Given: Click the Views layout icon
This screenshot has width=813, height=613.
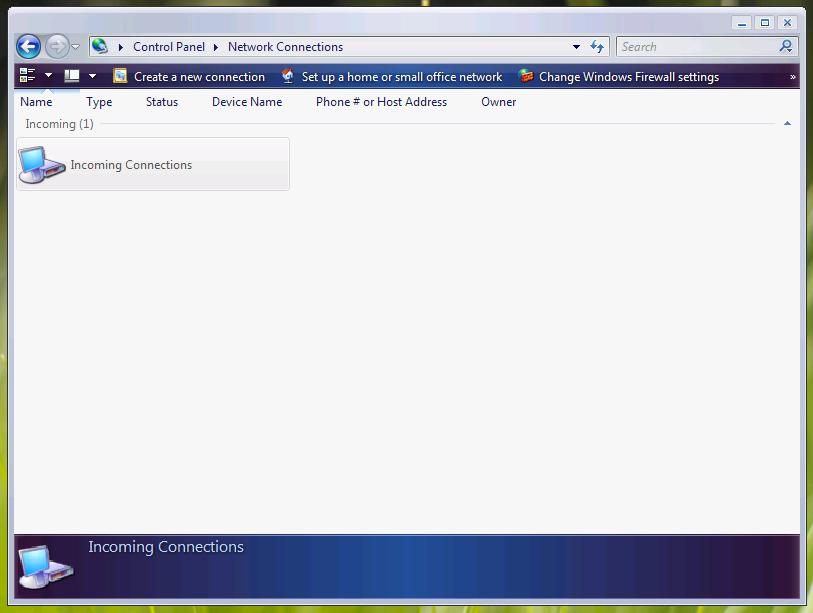Looking at the screenshot, I should click(x=72, y=76).
